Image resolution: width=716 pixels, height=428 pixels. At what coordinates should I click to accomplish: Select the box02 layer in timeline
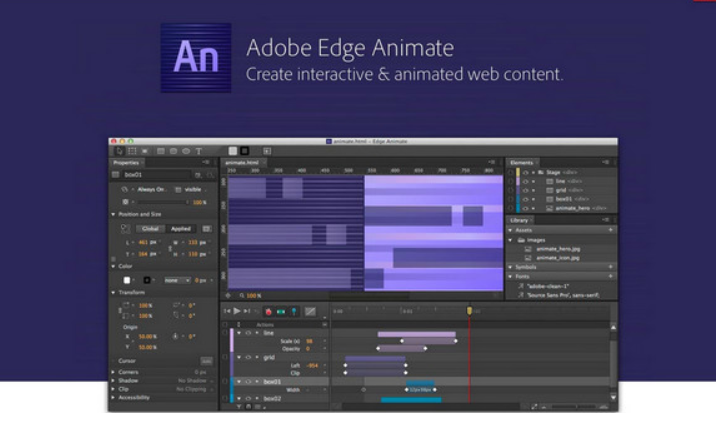273,399
